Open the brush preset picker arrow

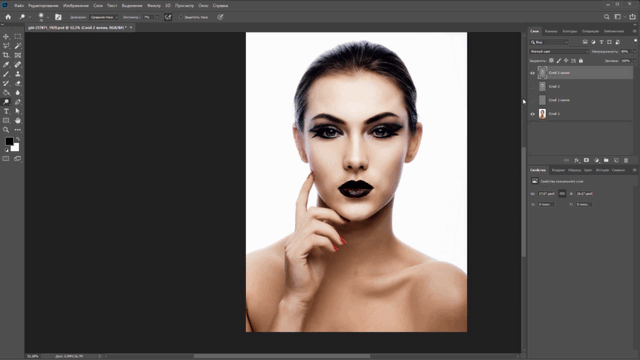[48, 17]
